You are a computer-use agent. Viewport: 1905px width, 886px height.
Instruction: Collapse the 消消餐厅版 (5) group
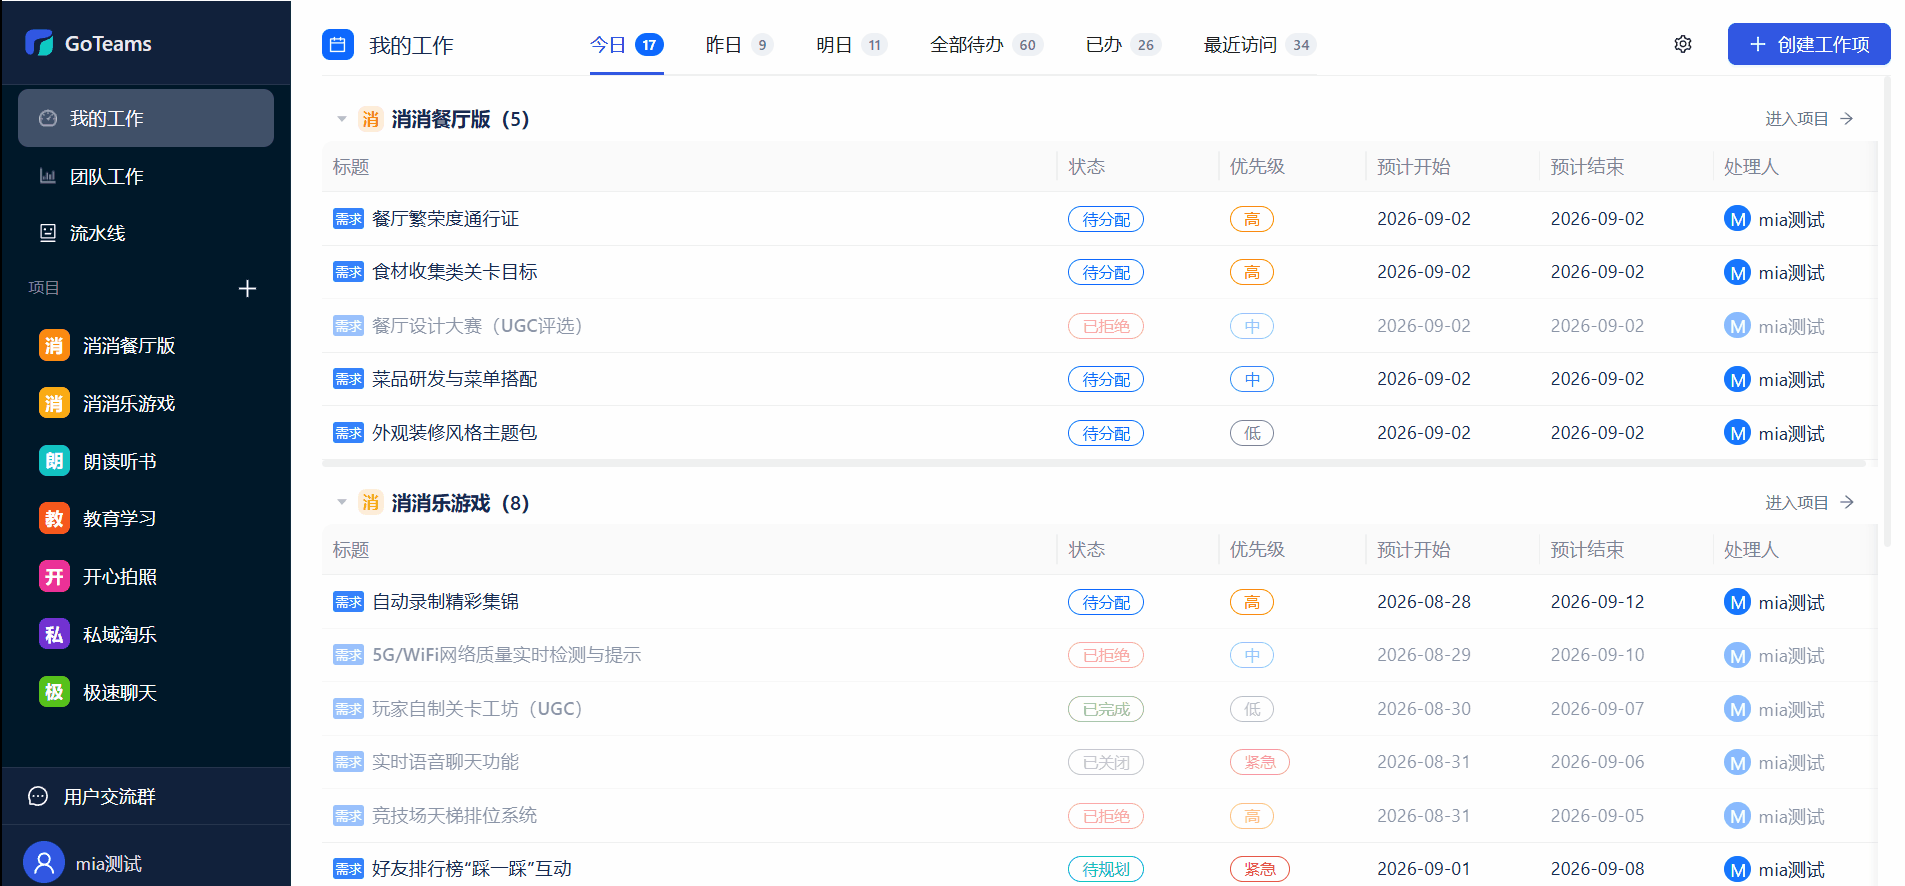click(342, 119)
